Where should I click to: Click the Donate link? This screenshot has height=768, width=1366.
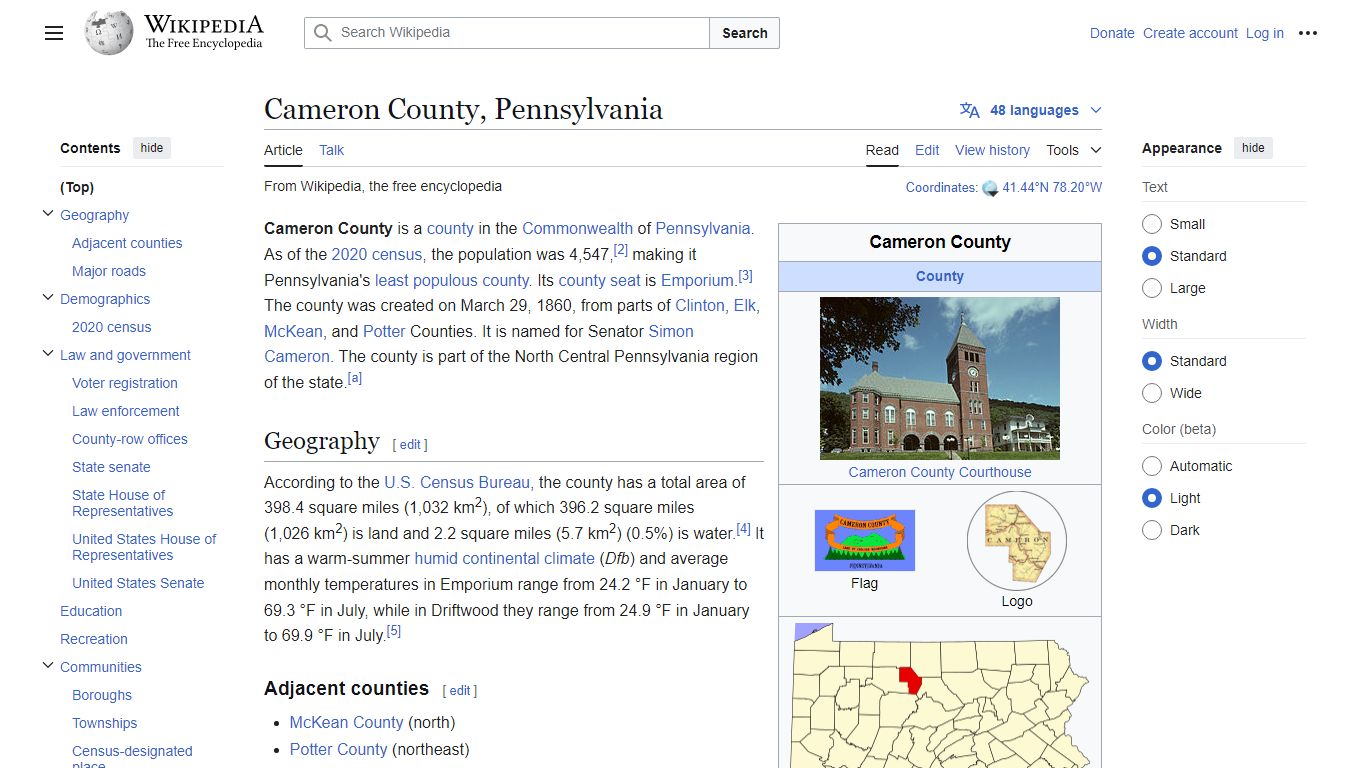click(1112, 33)
